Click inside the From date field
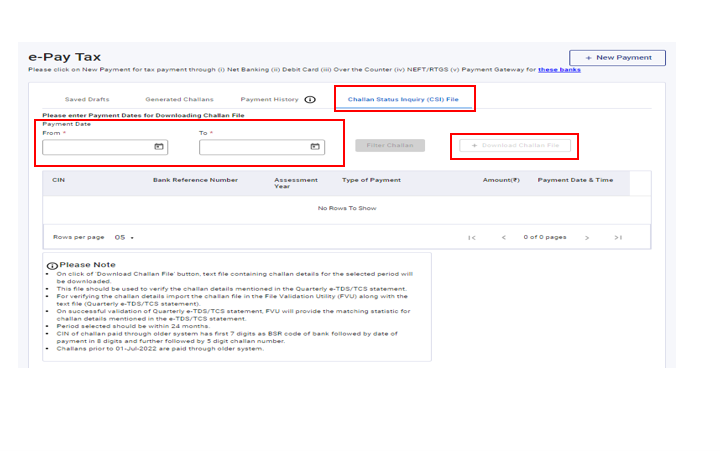The height and width of the screenshot is (451, 720). pyautogui.click(x=97, y=147)
